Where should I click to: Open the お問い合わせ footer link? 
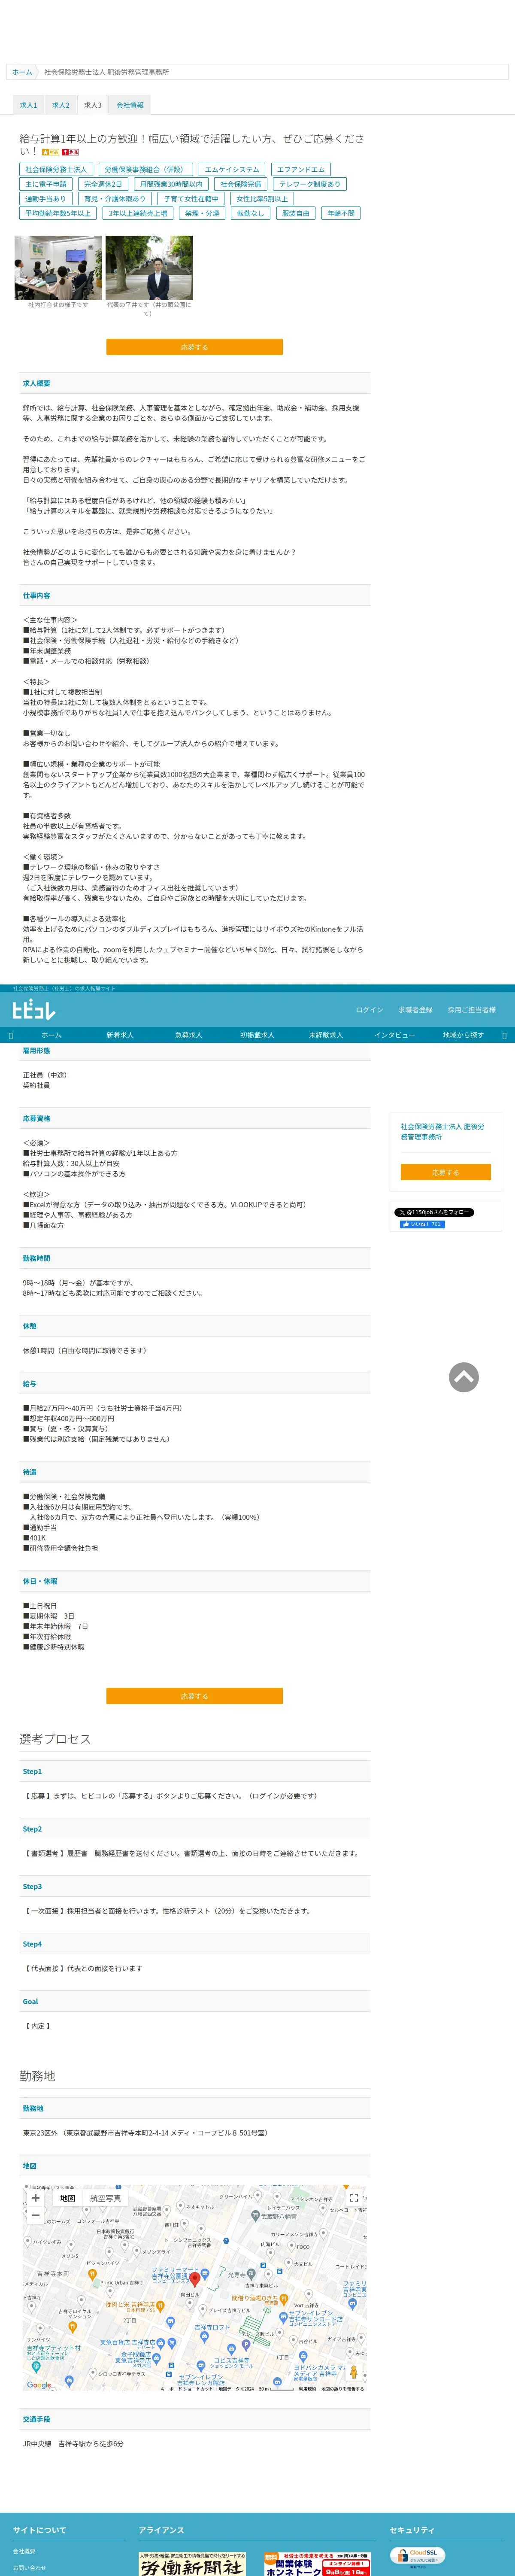tap(29, 2567)
